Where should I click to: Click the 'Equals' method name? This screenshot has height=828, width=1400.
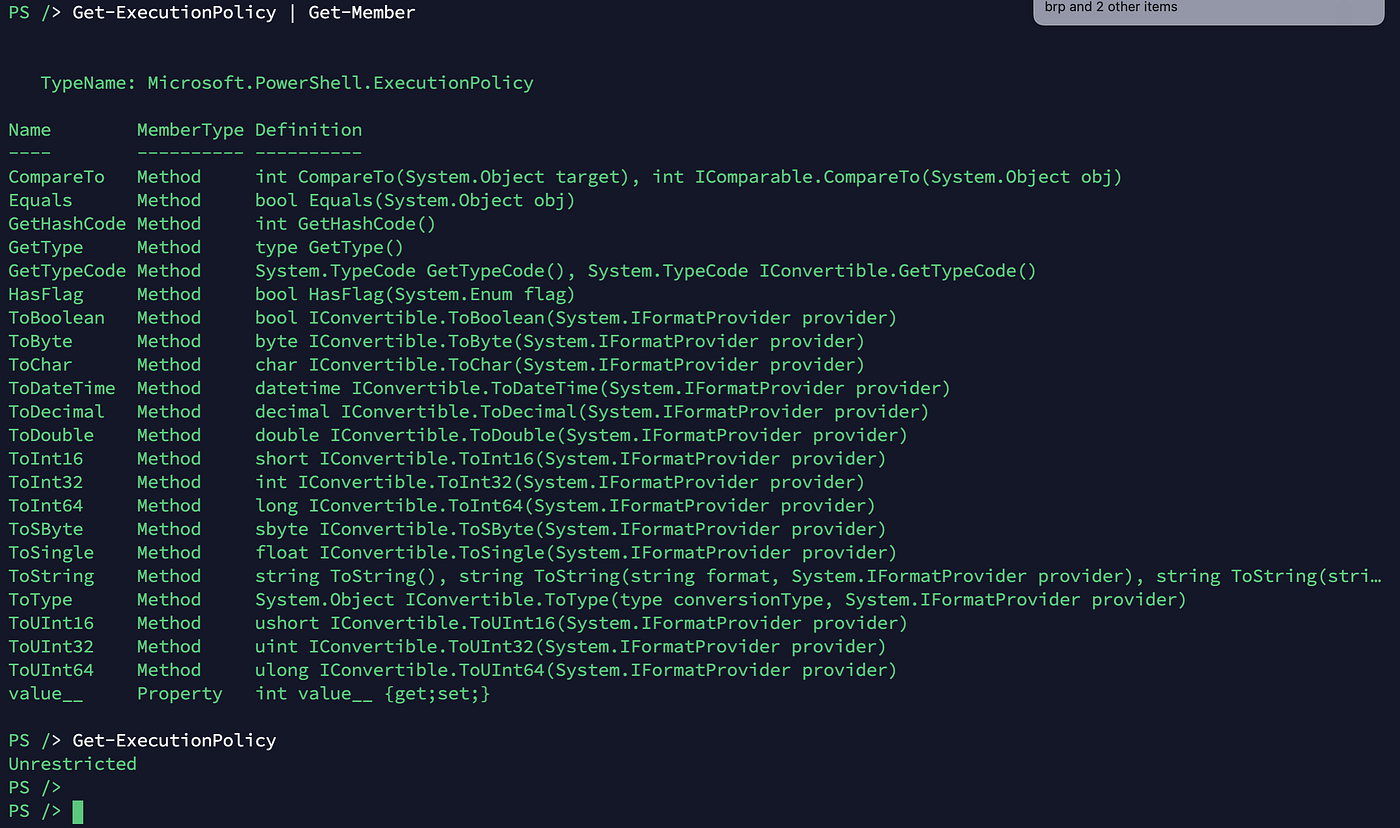coord(40,200)
